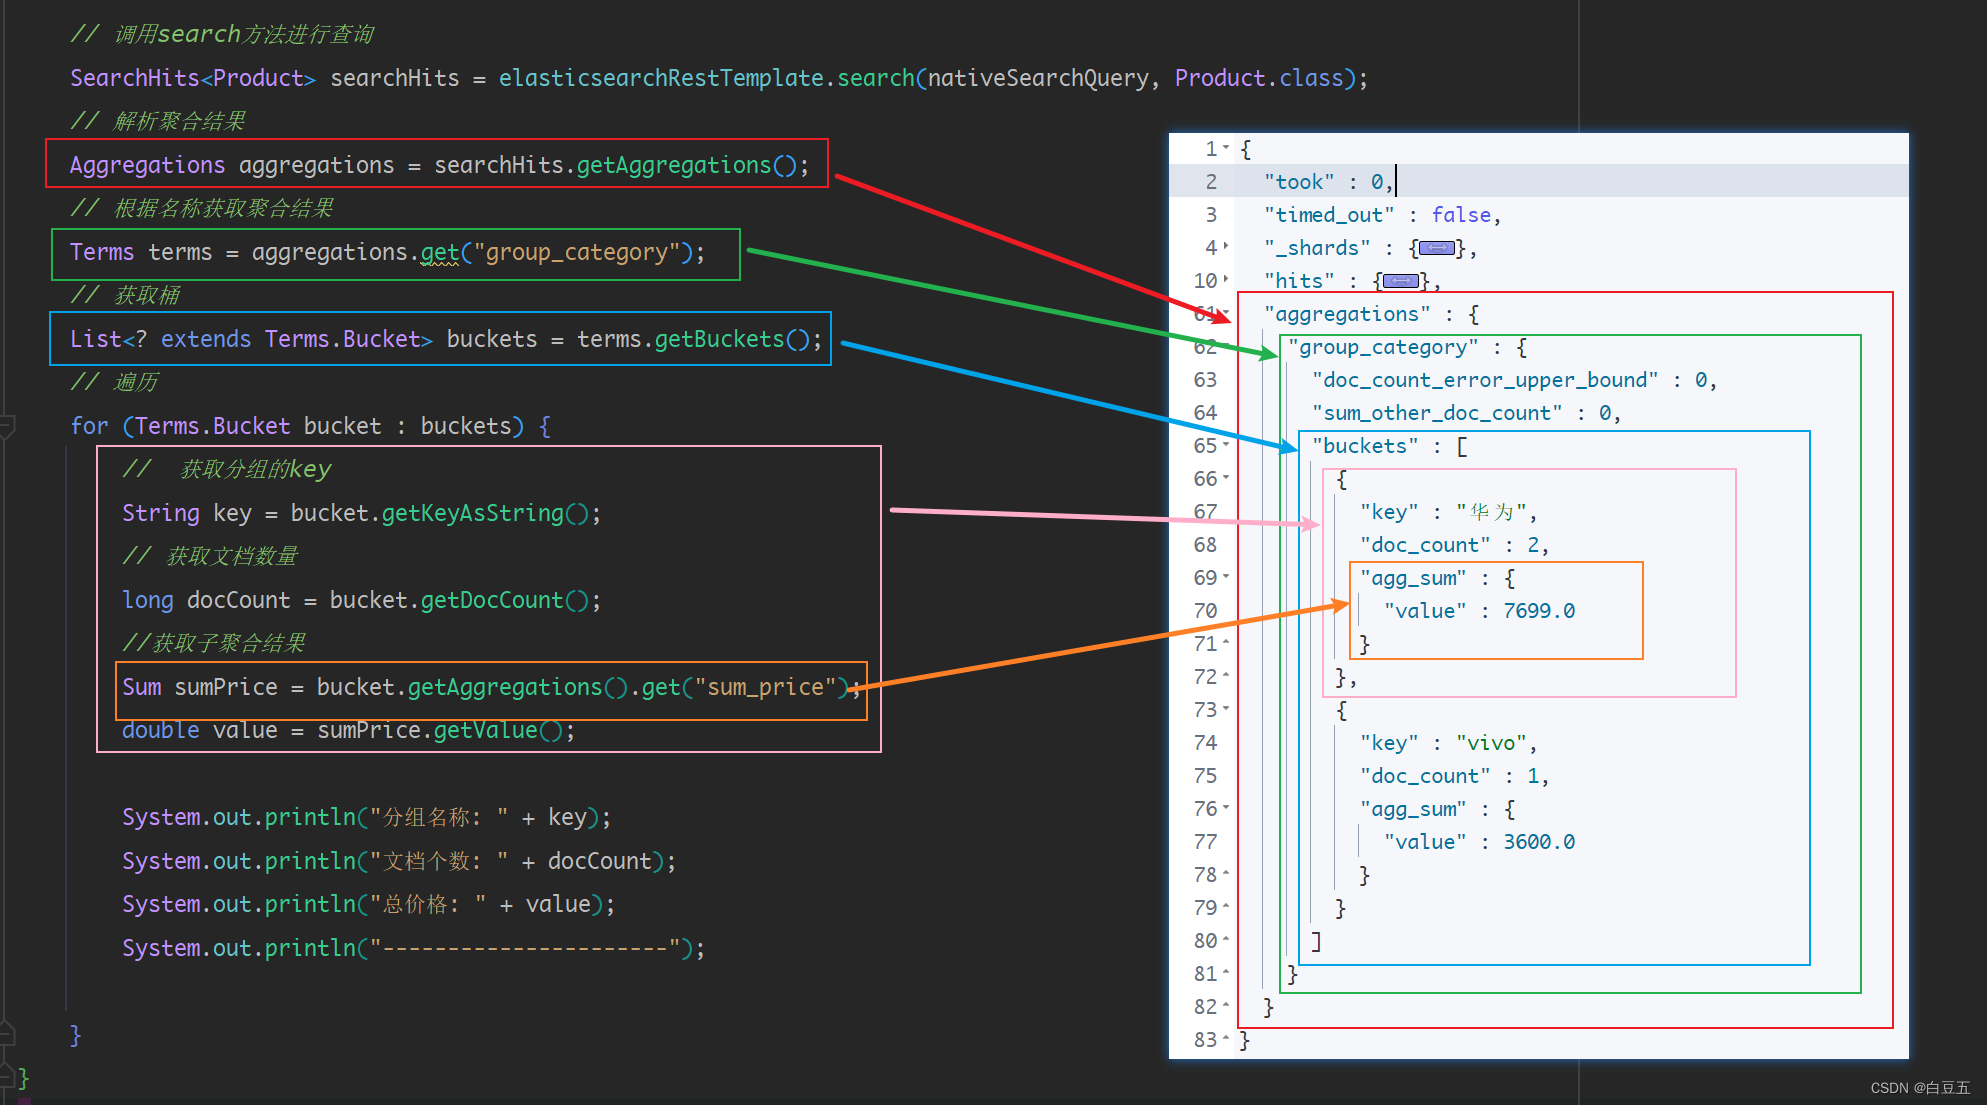
Task: Collapse the root object at line 1
Action: coord(1227,148)
